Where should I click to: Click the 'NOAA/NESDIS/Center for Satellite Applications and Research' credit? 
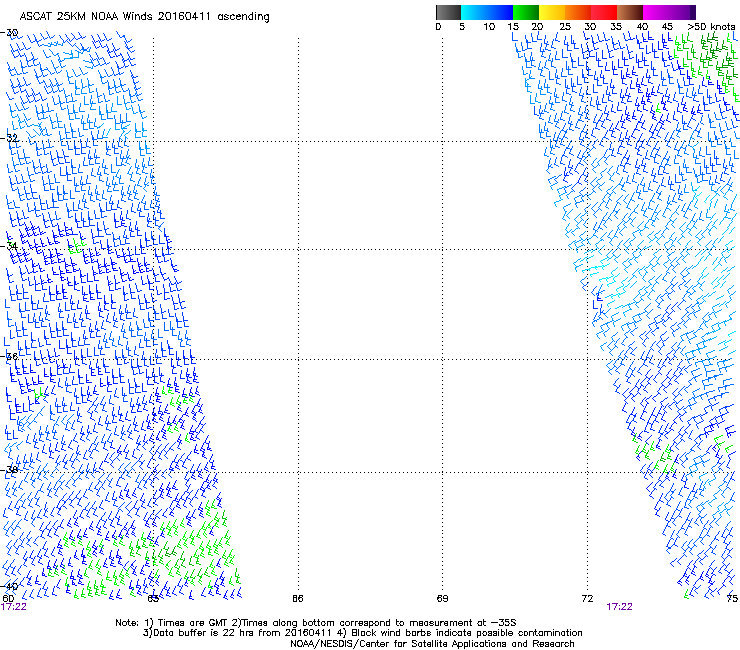click(x=432, y=644)
